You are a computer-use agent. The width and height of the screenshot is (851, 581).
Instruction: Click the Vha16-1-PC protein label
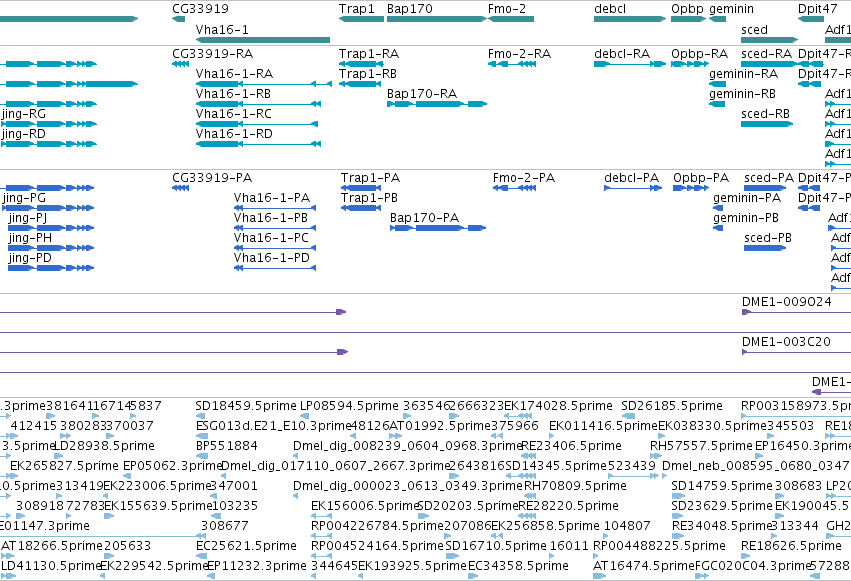(271, 238)
